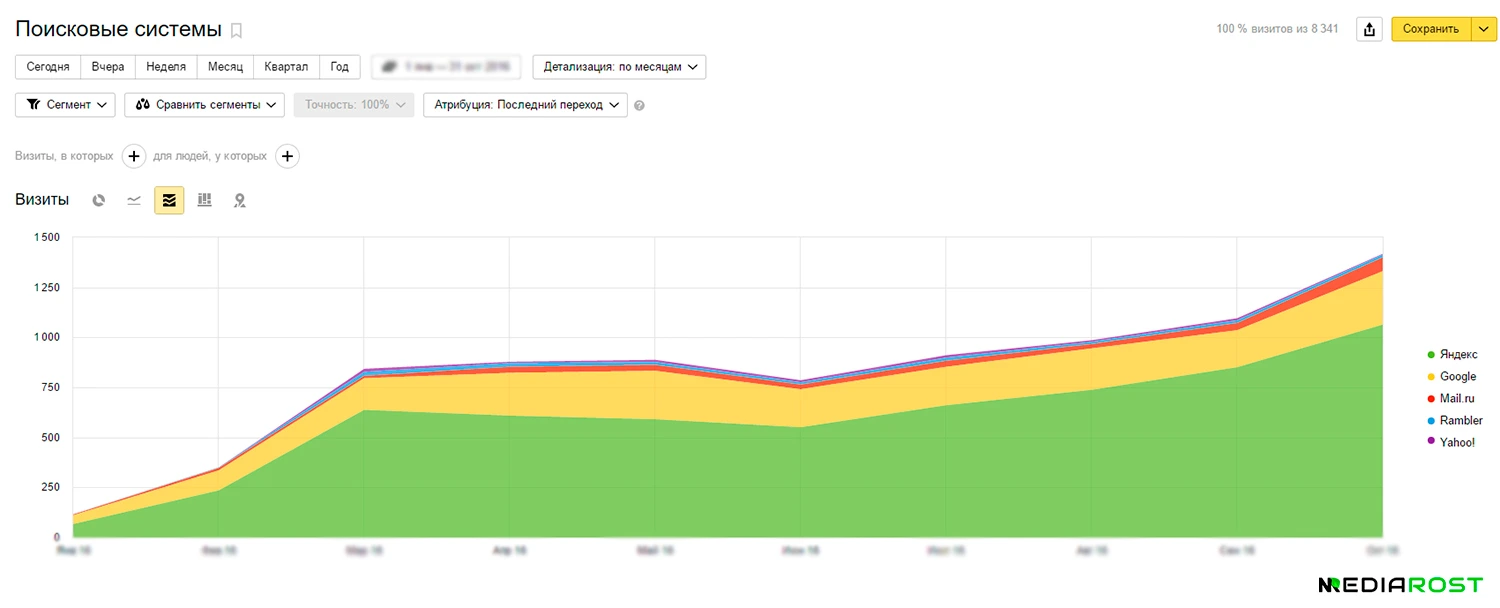Open the blurred date range picker

(x=446, y=67)
